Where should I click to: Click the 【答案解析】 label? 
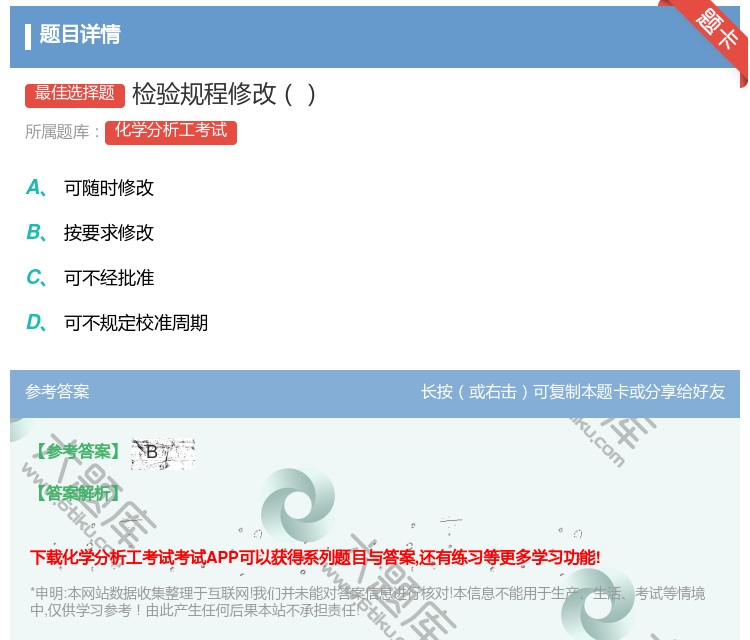pos(78,493)
